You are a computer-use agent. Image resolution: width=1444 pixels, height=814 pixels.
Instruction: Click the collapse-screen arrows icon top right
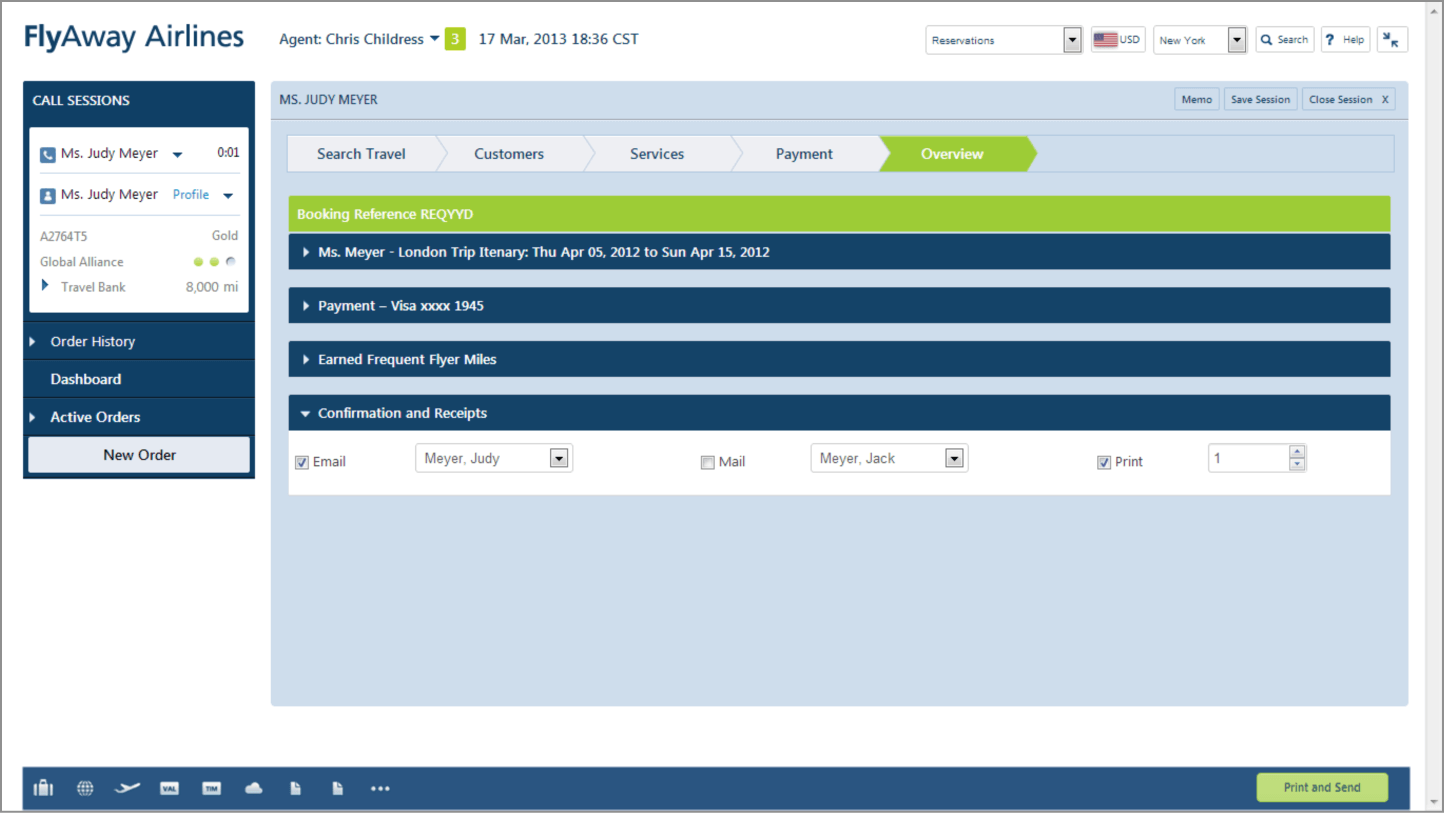click(x=1392, y=39)
